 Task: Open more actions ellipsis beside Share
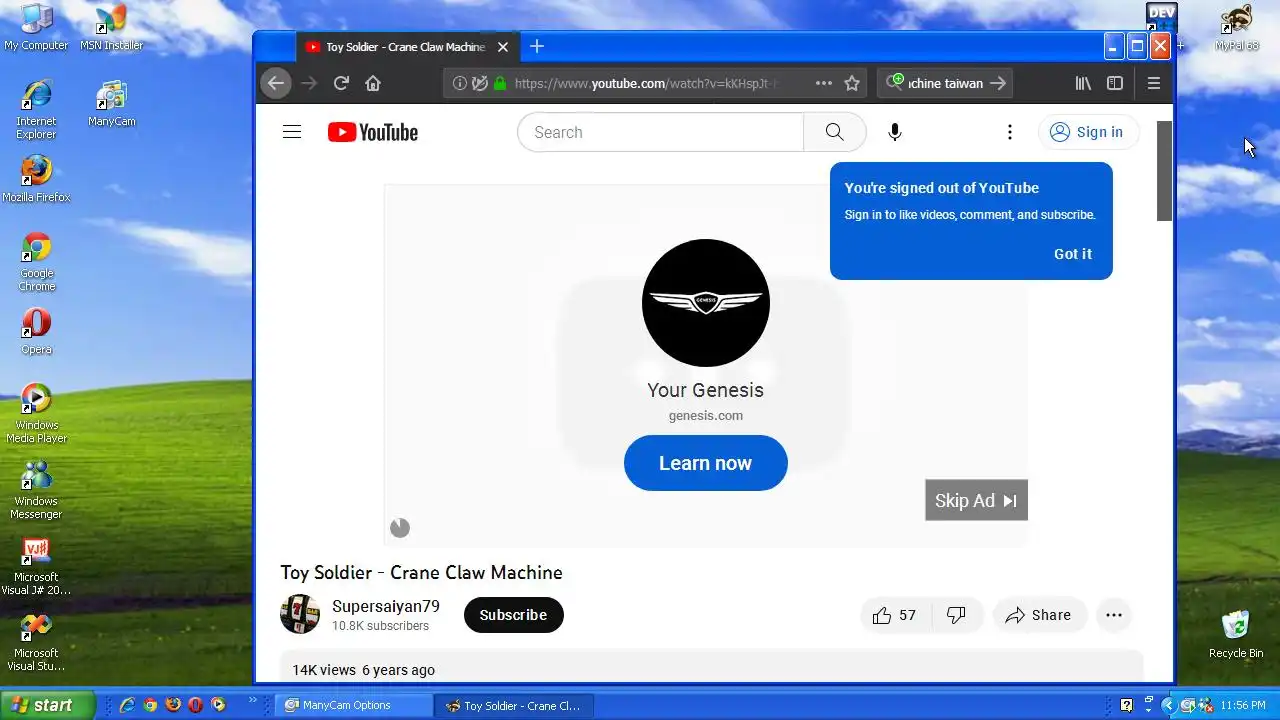pyautogui.click(x=1114, y=615)
